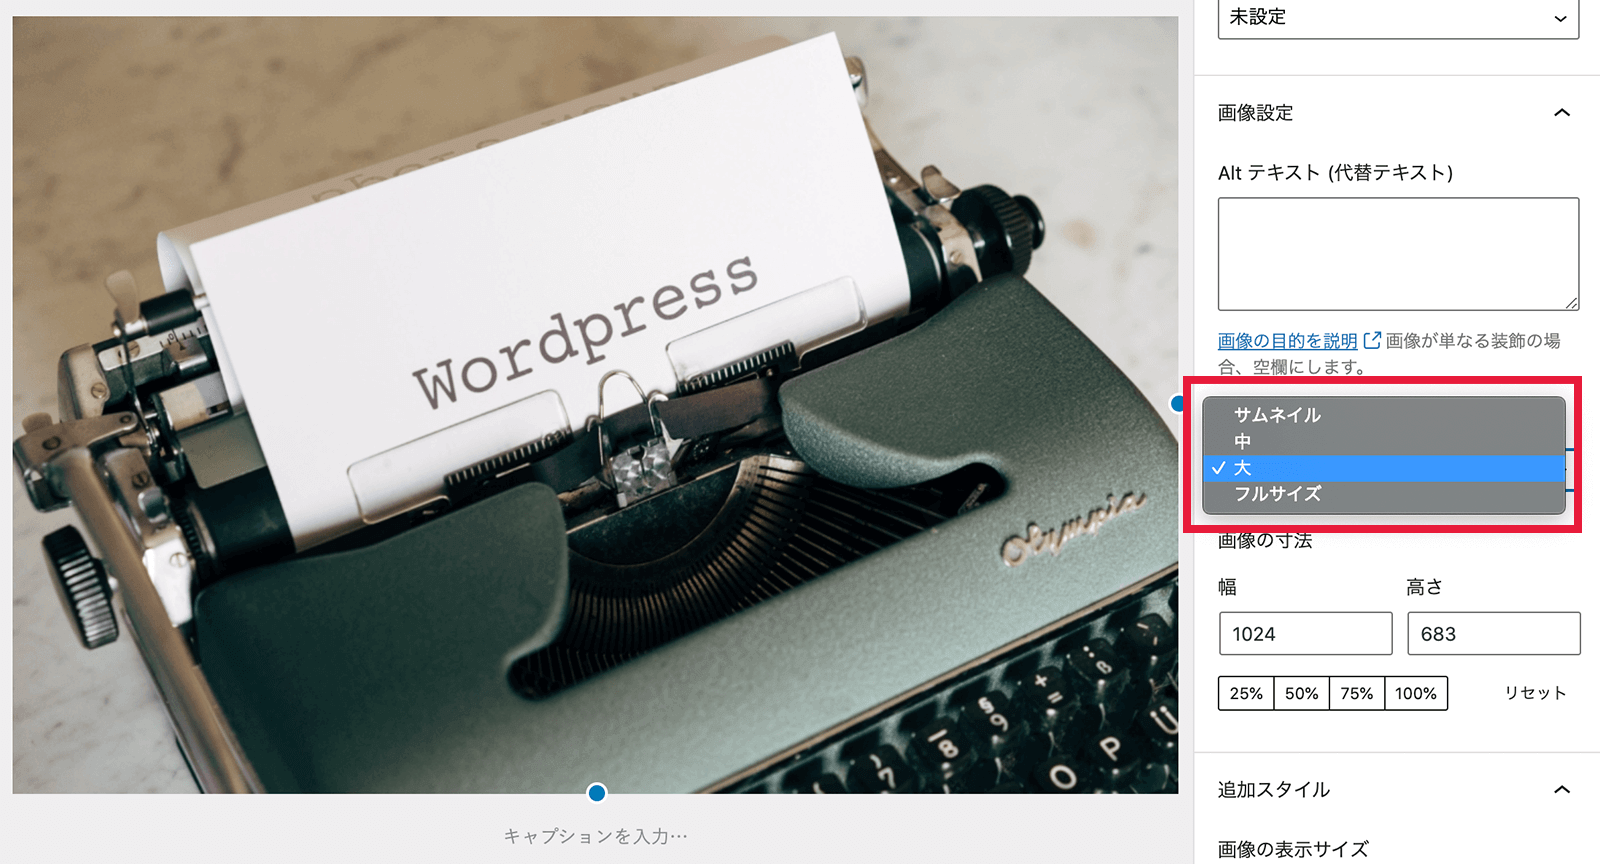1600x864 pixels.
Task: Set image size to 50%
Action: tap(1302, 693)
